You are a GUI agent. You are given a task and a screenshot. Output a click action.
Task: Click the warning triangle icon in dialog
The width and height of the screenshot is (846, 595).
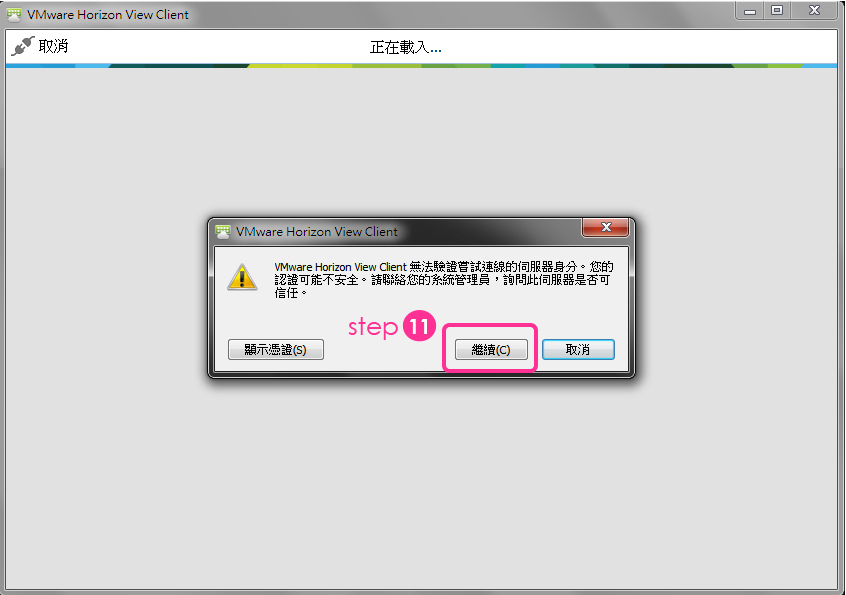[x=242, y=277]
